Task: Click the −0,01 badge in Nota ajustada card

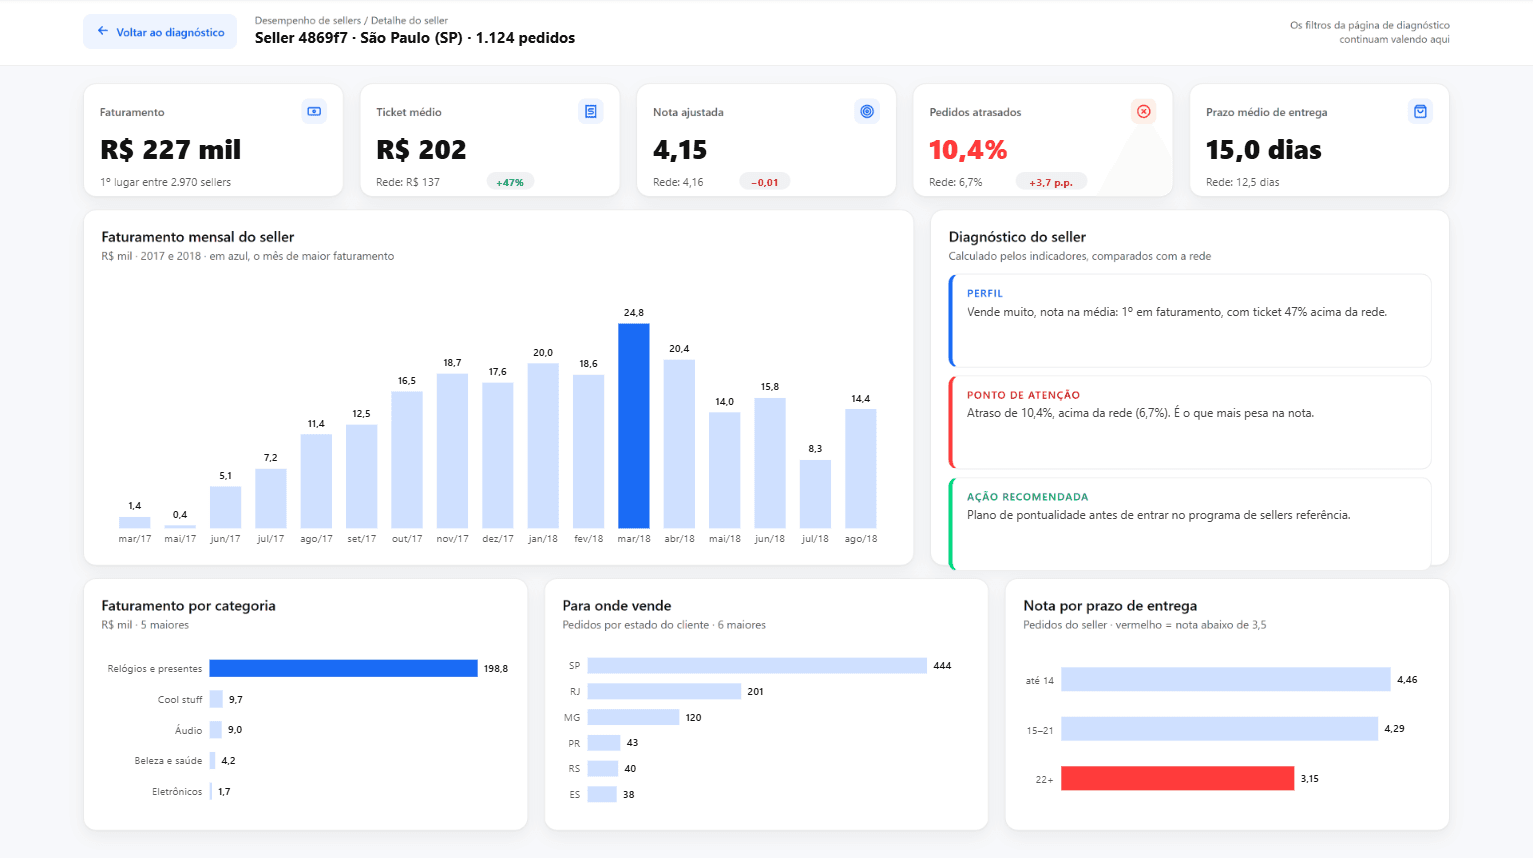Action: click(765, 182)
